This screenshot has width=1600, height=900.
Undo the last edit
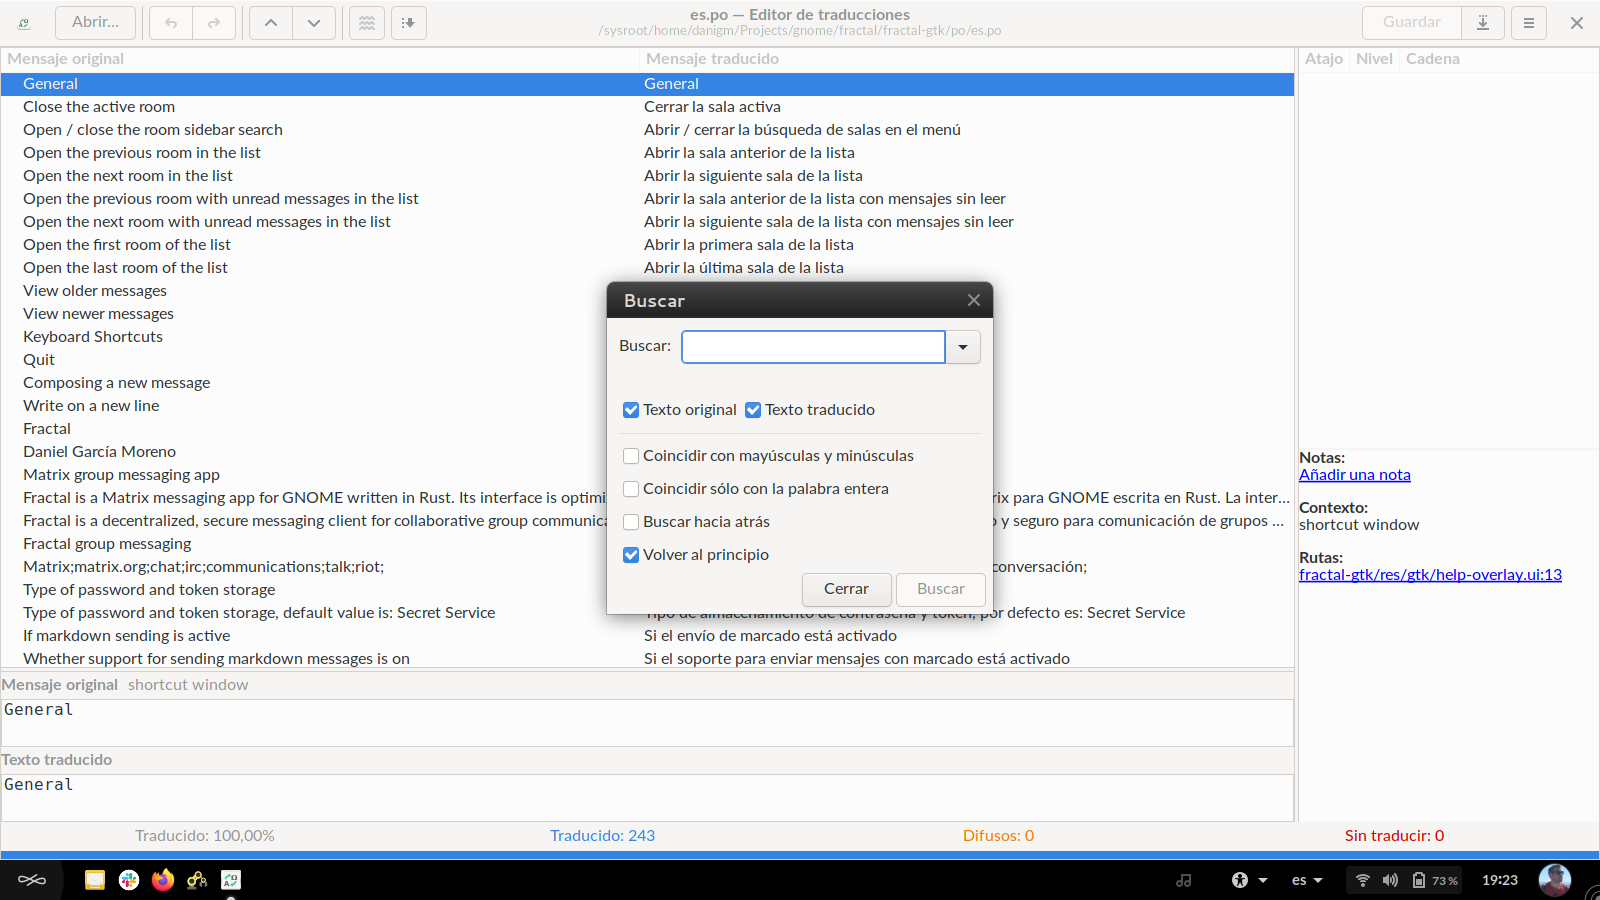pos(171,23)
